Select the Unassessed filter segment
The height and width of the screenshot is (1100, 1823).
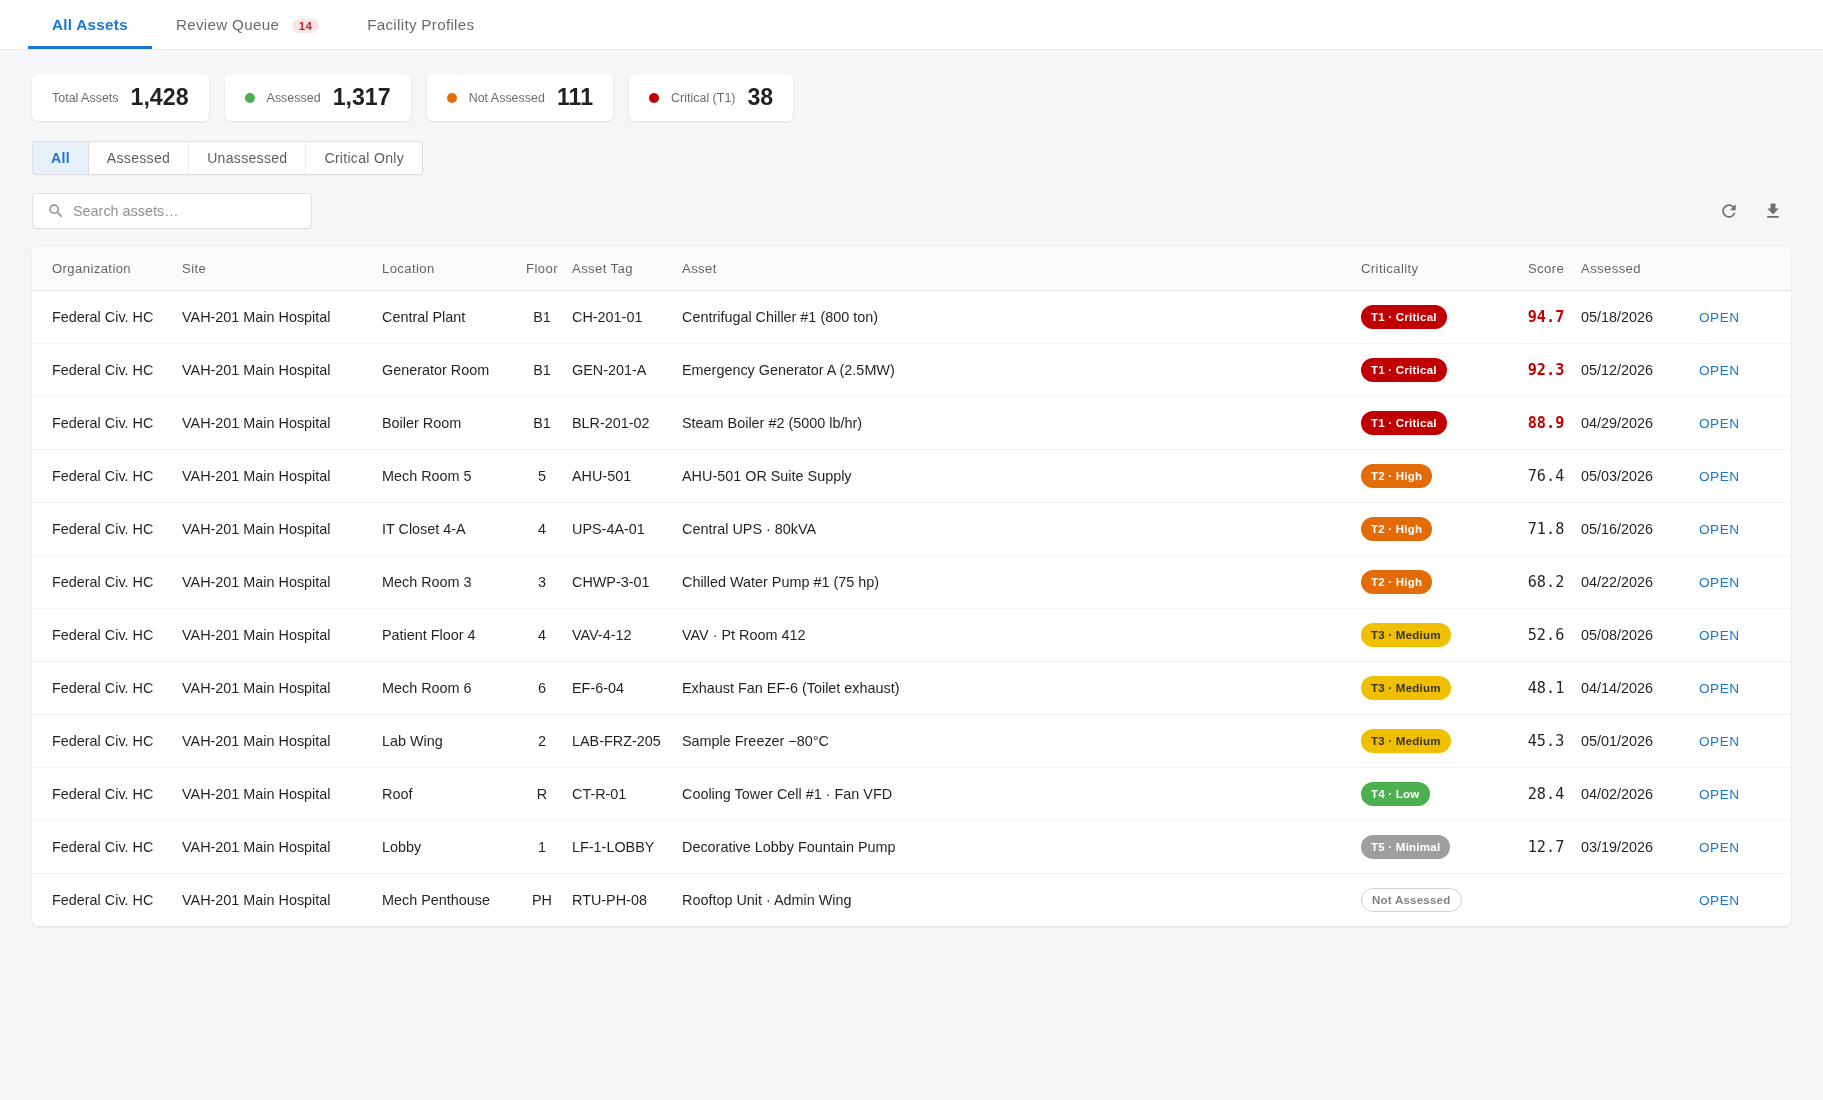point(247,158)
